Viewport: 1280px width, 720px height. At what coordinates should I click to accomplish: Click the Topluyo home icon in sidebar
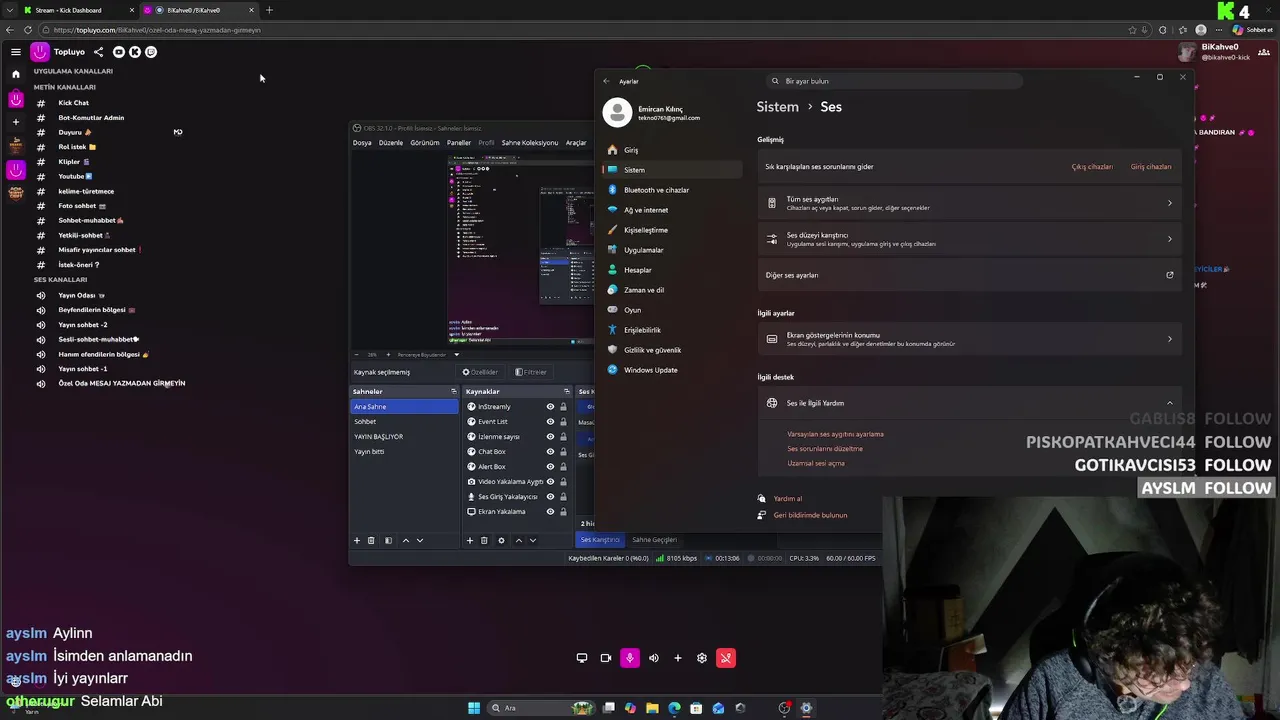(15, 74)
